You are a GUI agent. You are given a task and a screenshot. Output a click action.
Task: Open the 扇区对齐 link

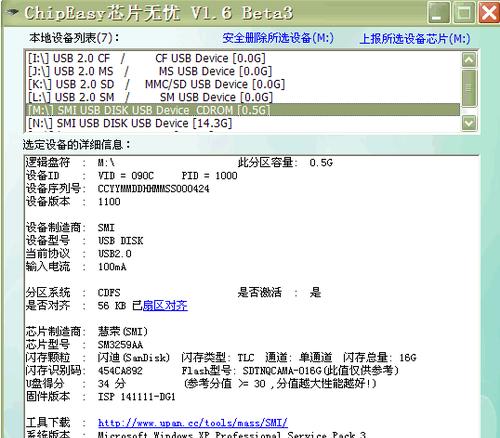[x=165, y=306]
